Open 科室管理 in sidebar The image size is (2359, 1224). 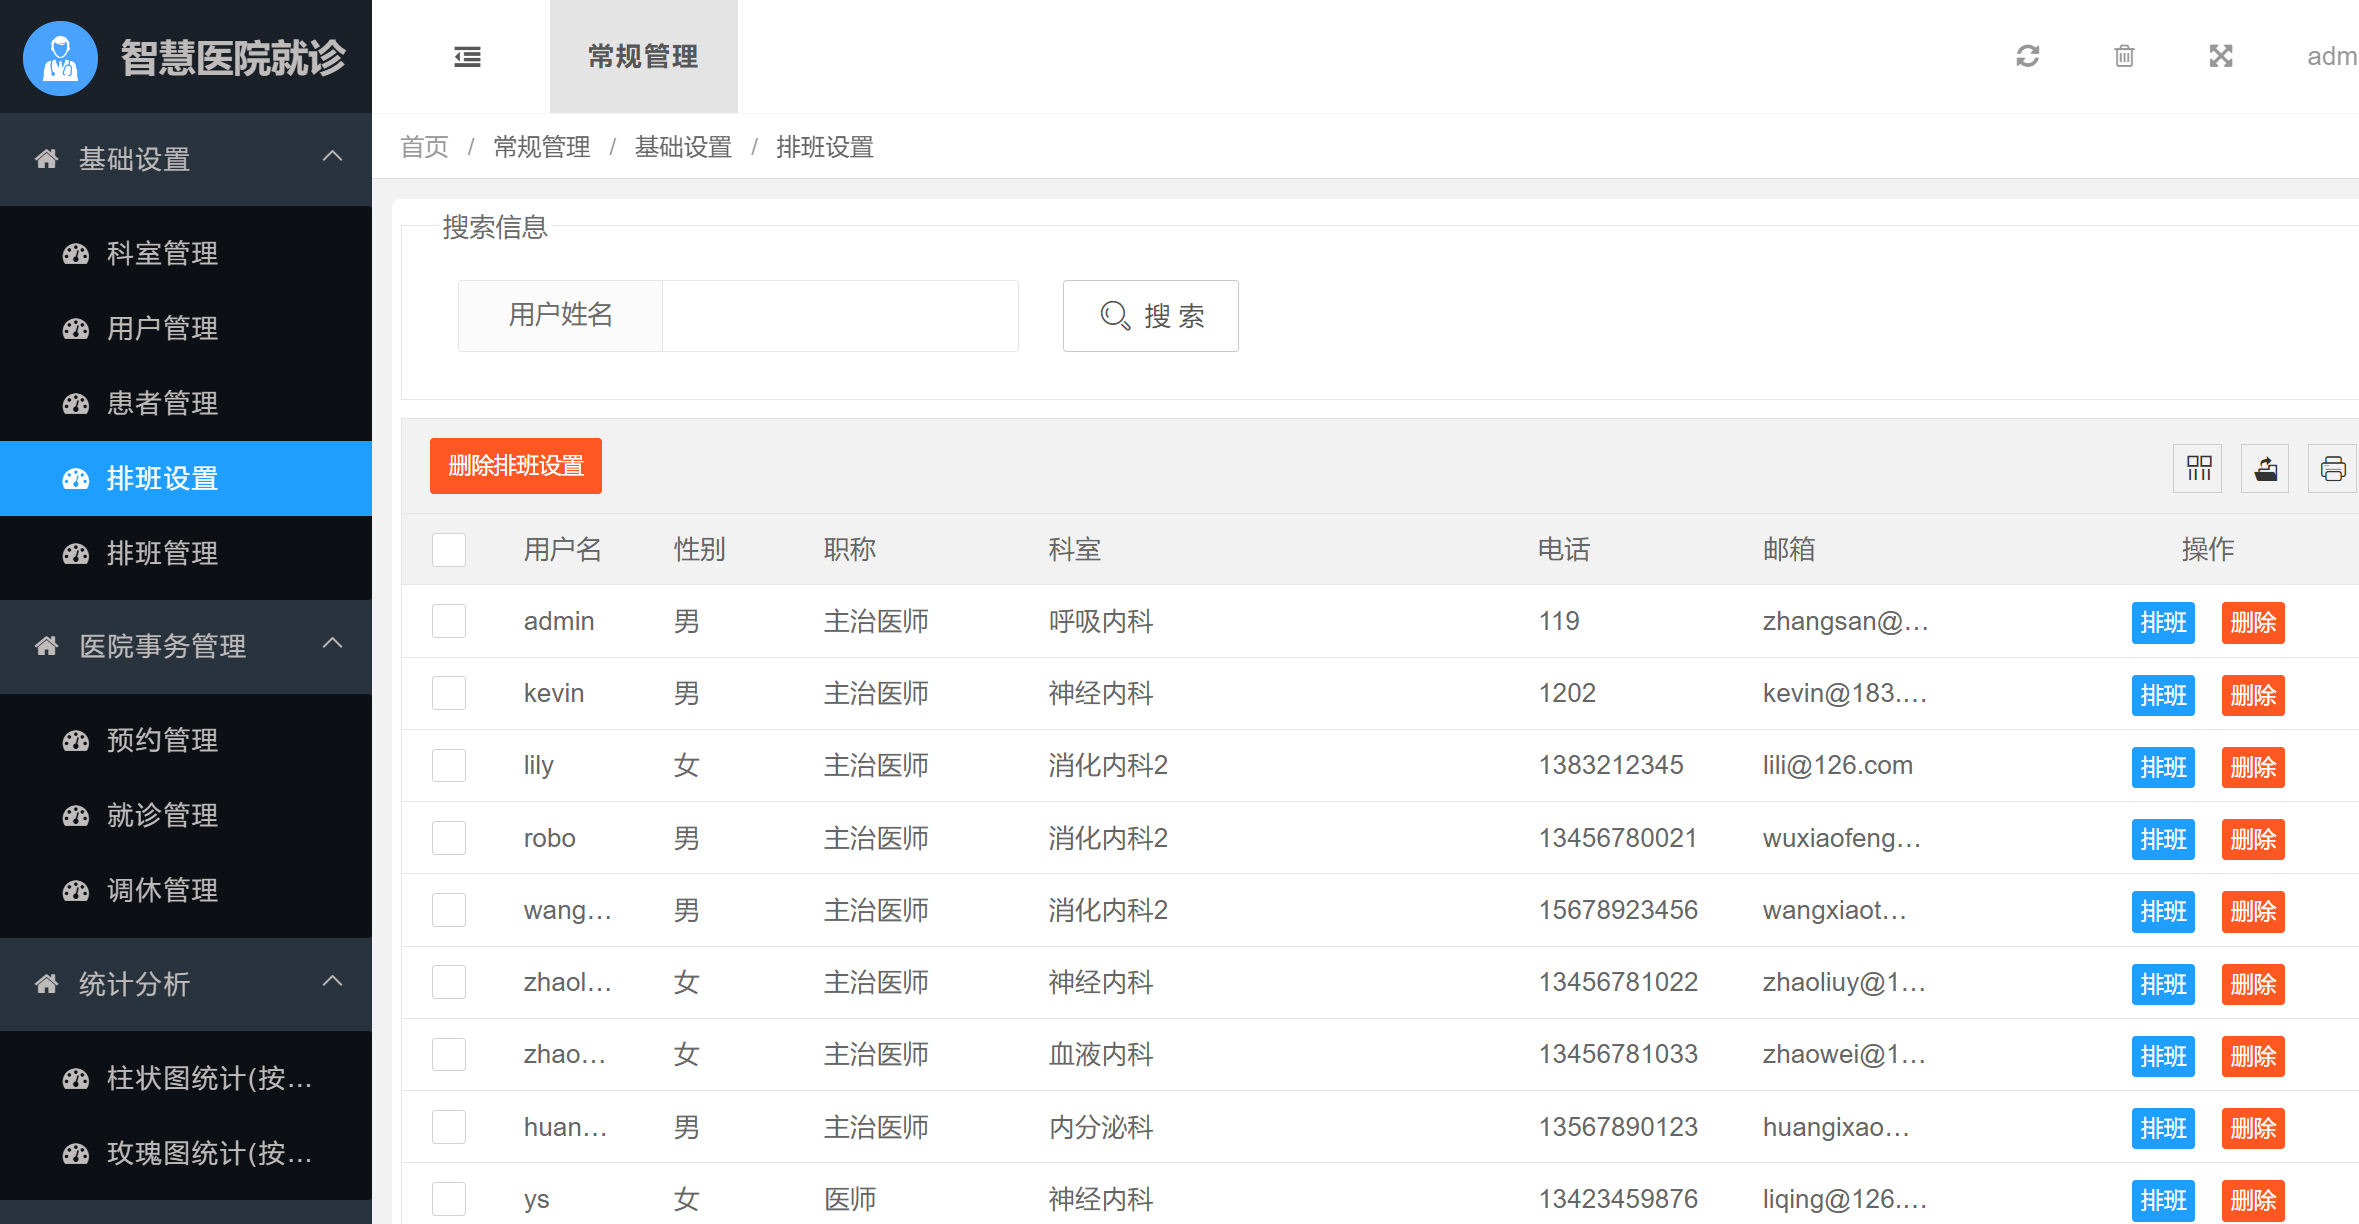186,254
